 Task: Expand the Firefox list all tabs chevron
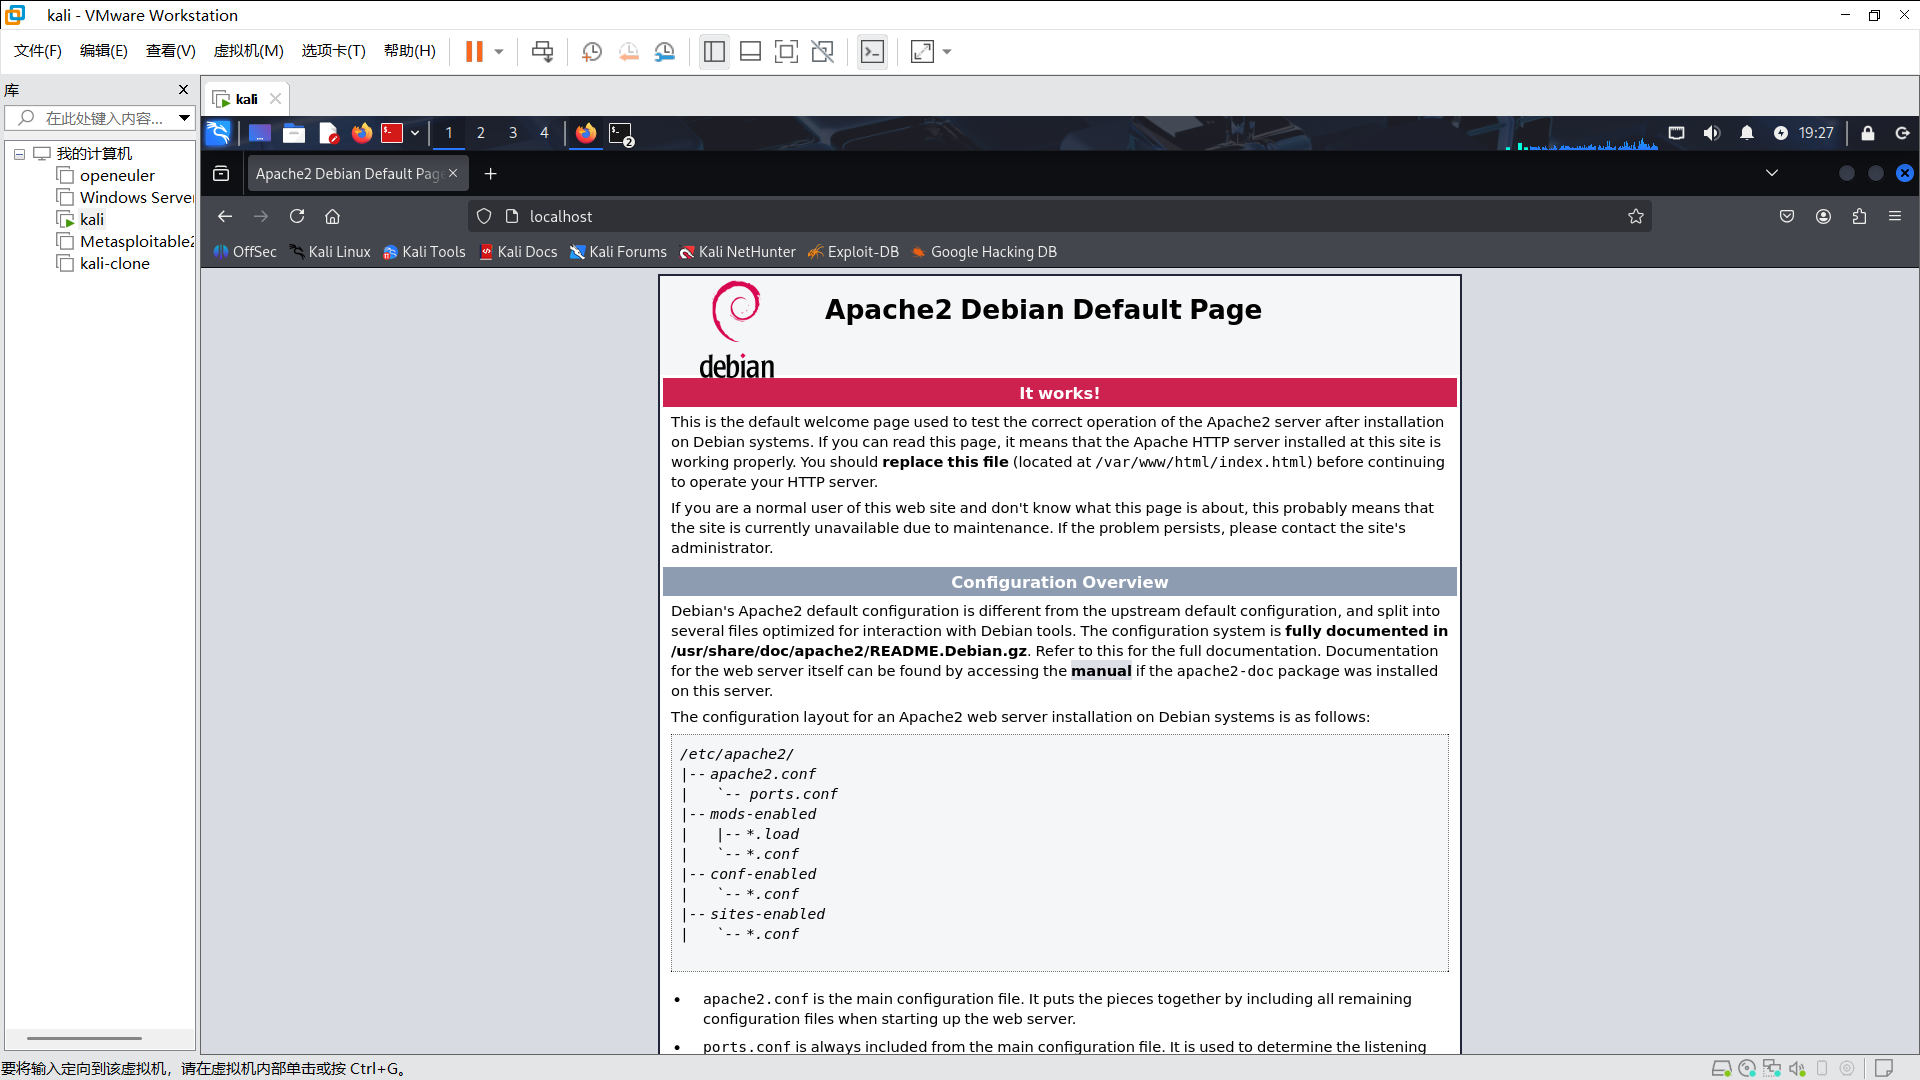(x=1771, y=173)
